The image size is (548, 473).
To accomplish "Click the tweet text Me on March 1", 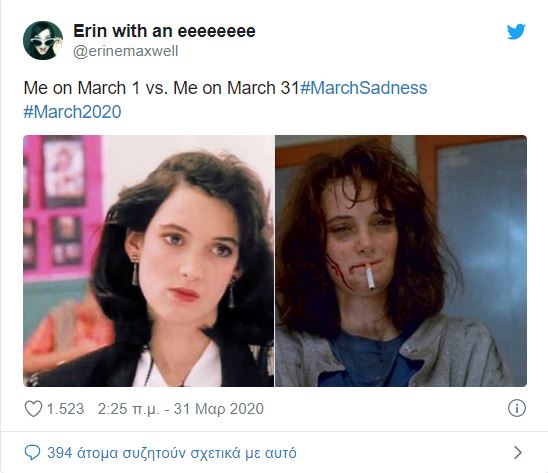I will tap(81, 88).
